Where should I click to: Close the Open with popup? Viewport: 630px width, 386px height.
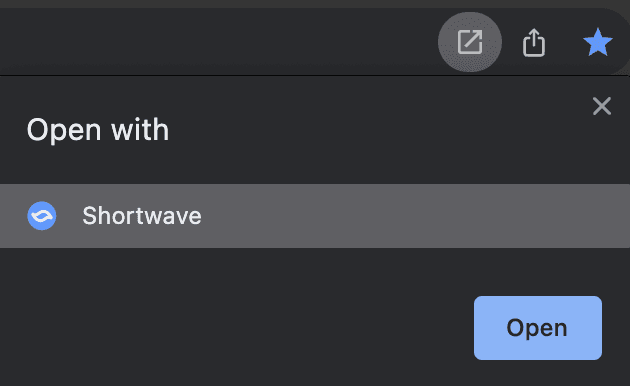pos(601,106)
